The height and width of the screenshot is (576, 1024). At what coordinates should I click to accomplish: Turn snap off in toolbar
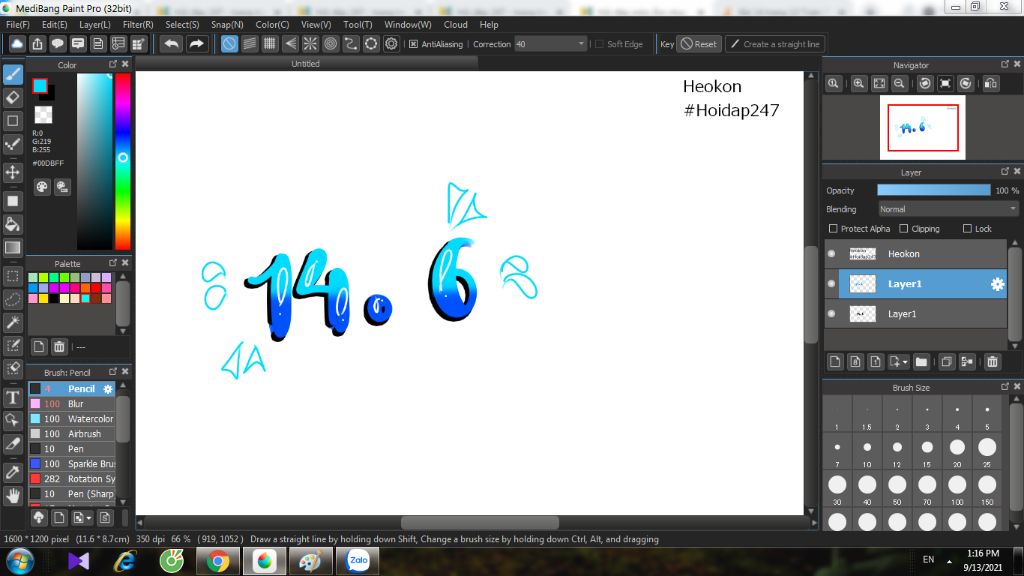coord(229,44)
